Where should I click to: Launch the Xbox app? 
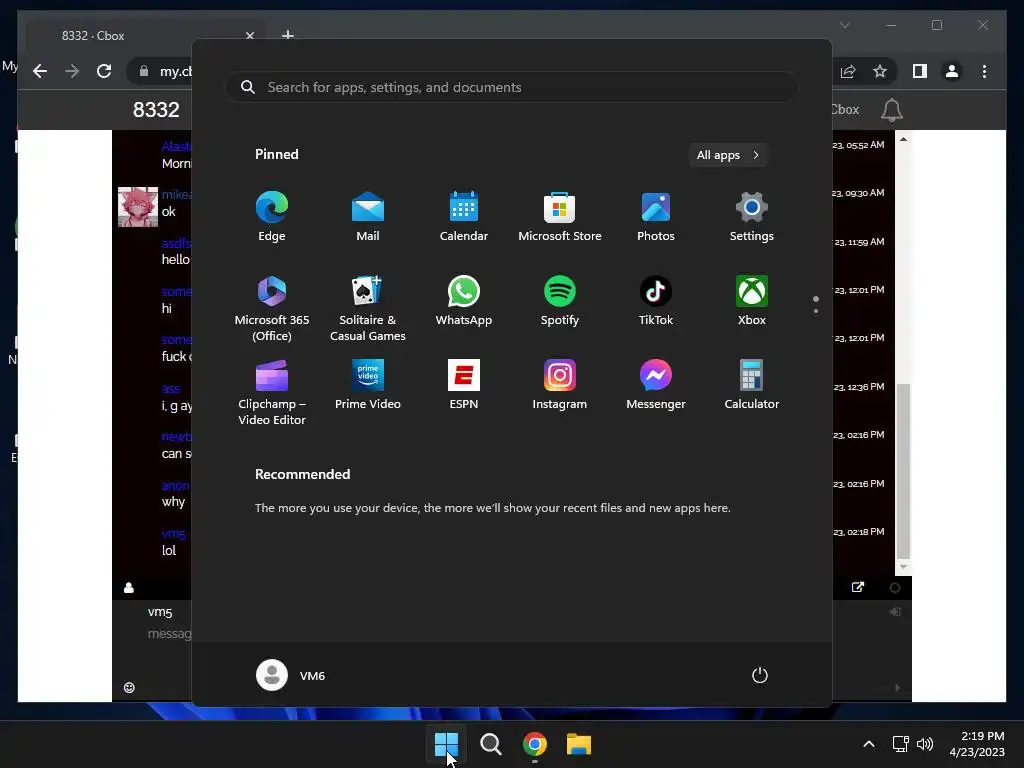752,300
